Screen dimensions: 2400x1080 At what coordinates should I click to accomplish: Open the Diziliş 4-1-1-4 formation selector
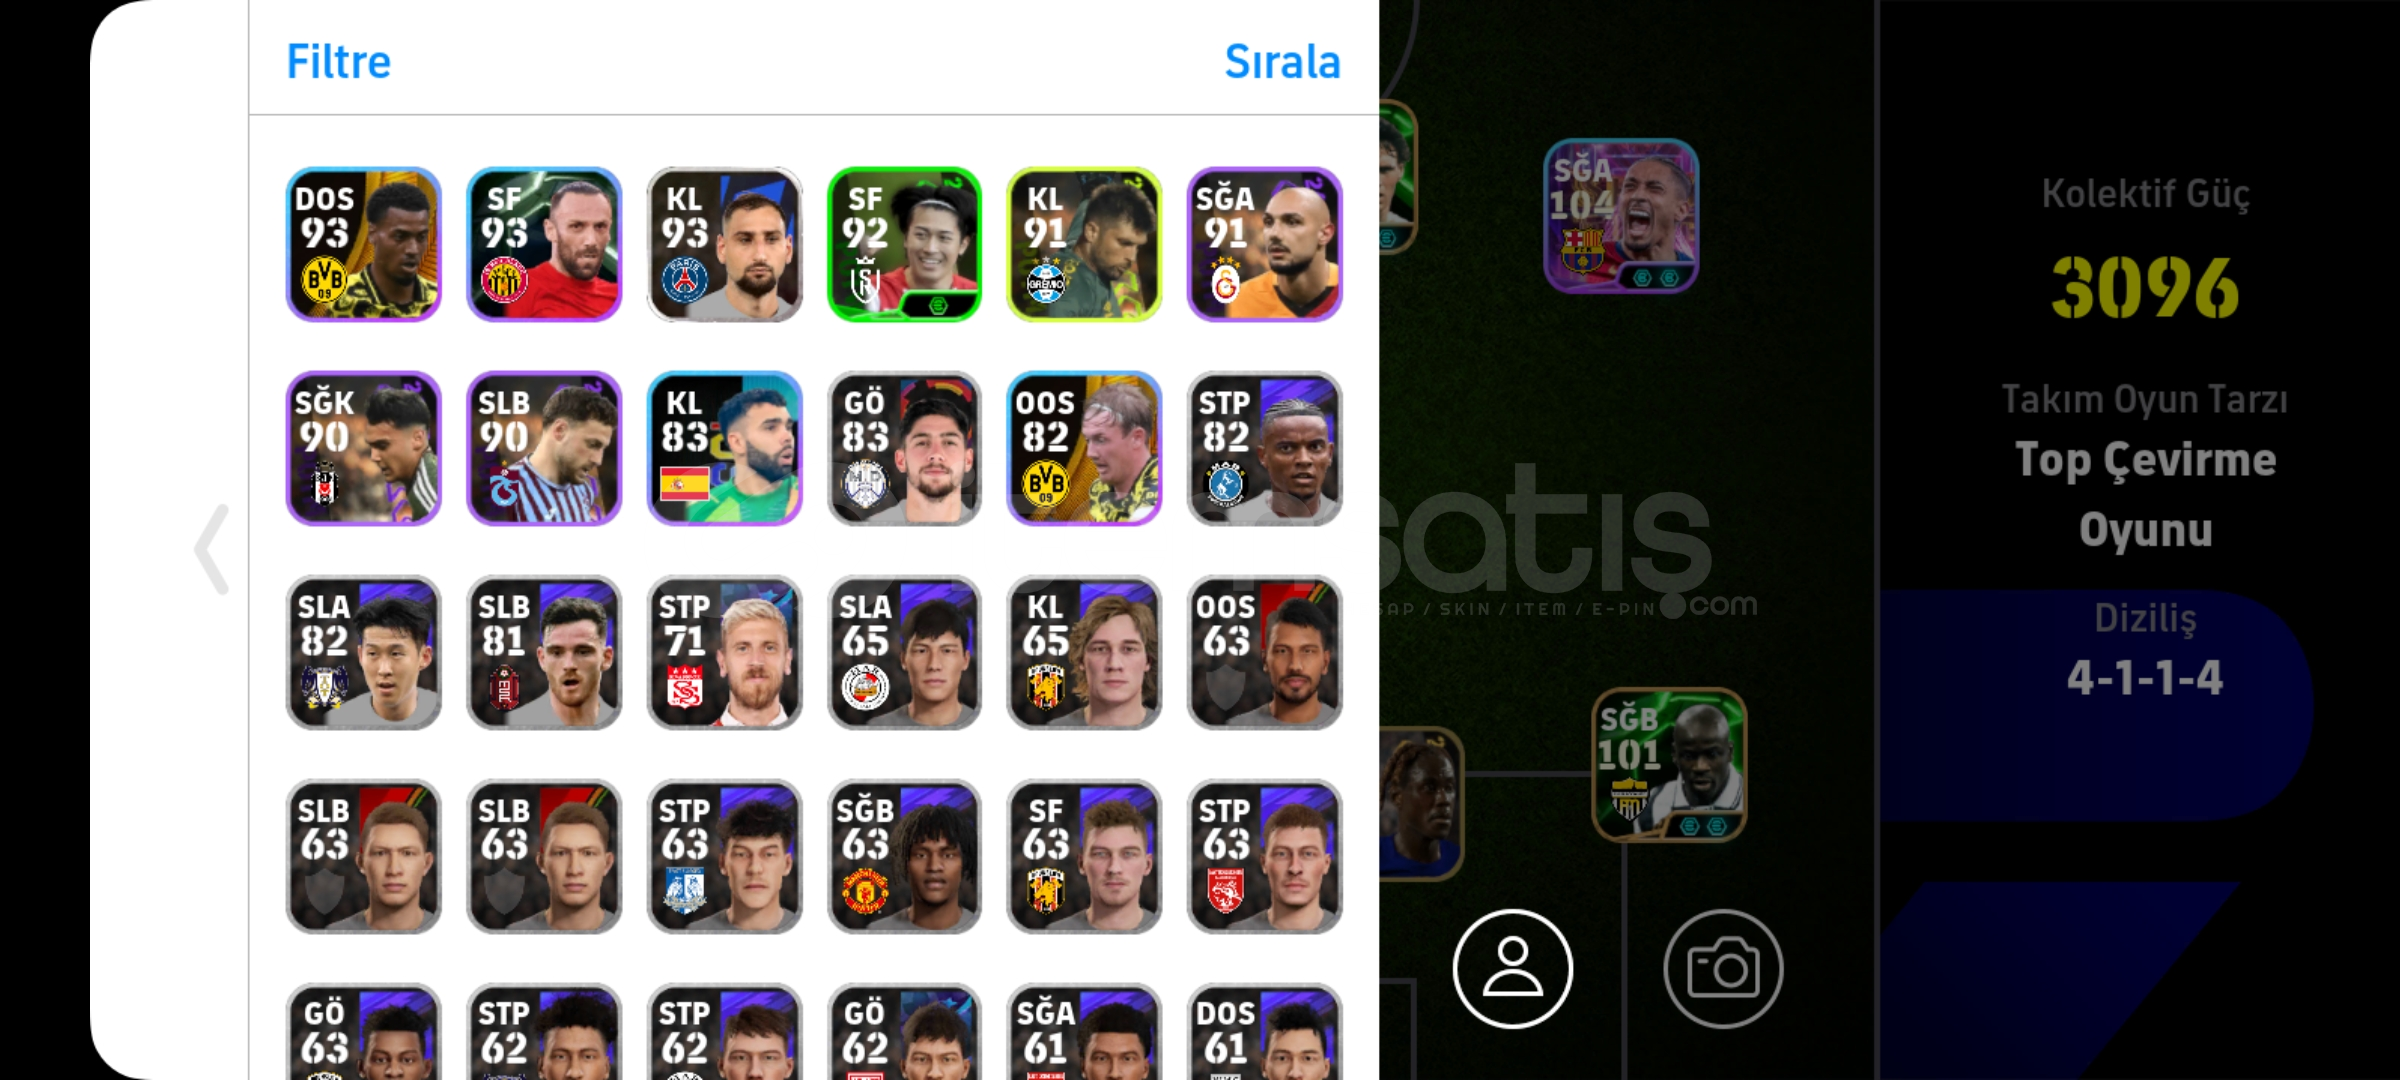click(x=2144, y=652)
